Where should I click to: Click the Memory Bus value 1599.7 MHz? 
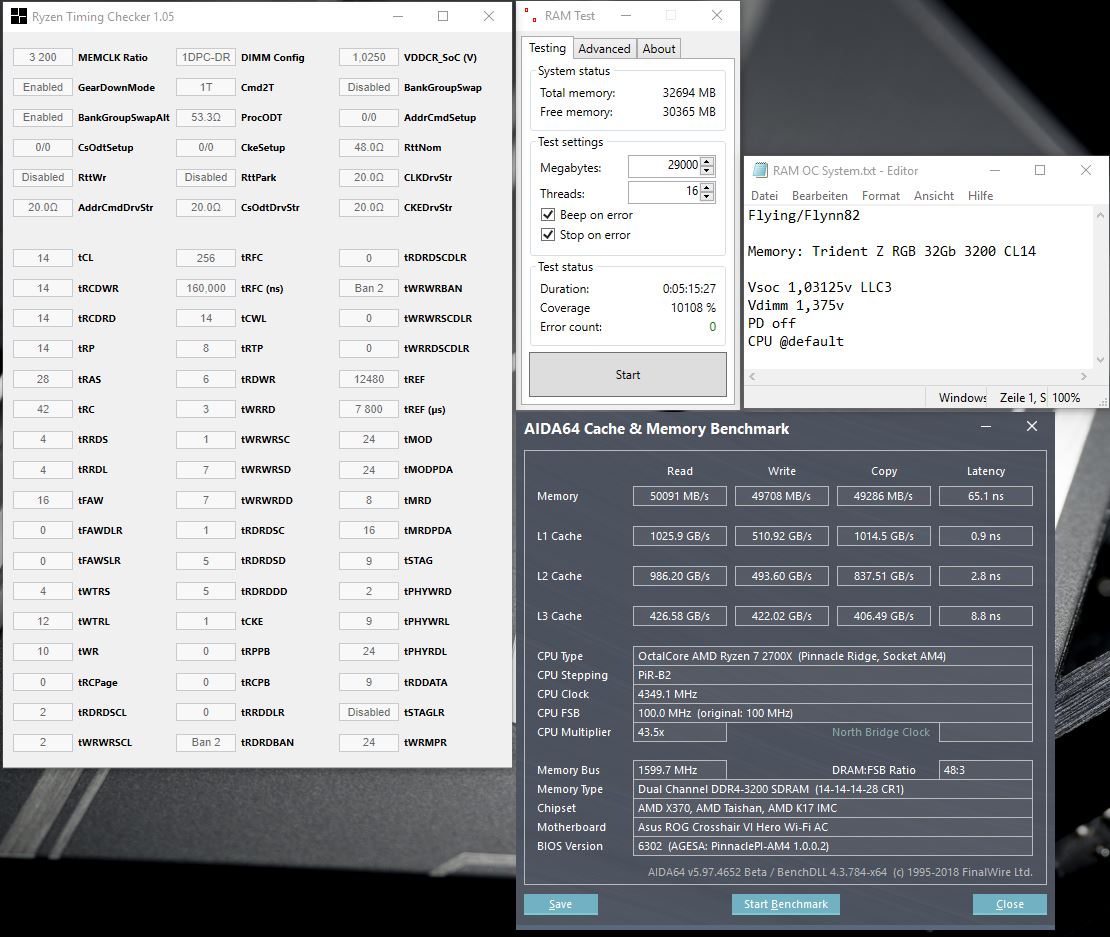point(680,770)
